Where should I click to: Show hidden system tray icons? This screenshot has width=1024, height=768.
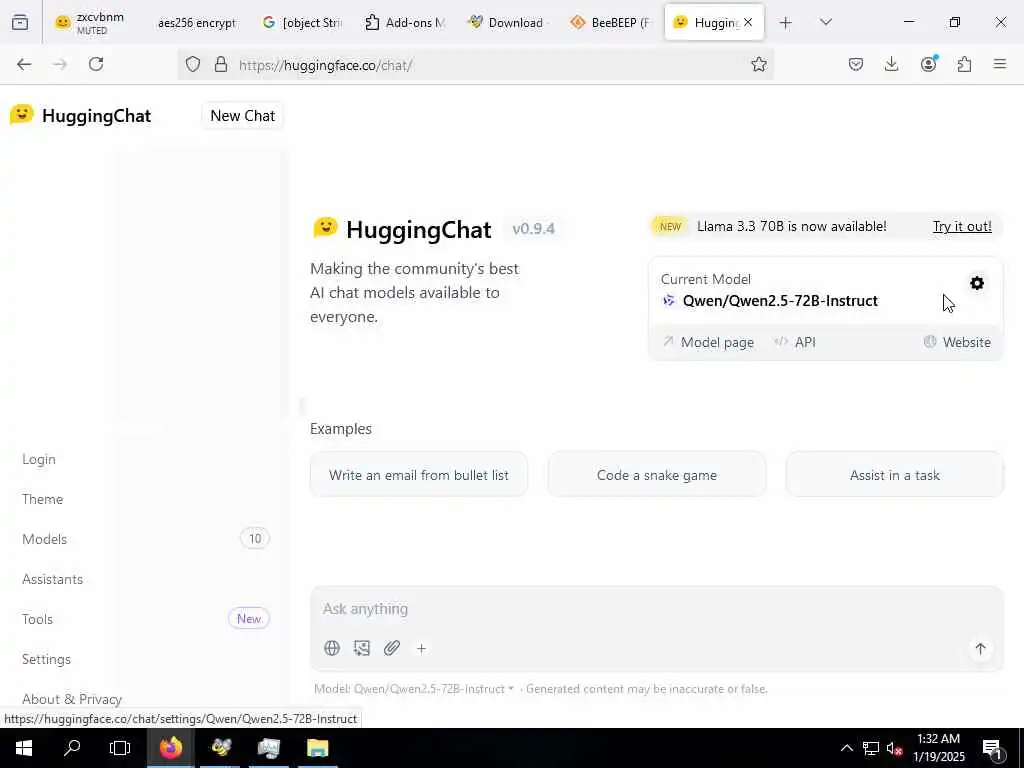pos(846,748)
